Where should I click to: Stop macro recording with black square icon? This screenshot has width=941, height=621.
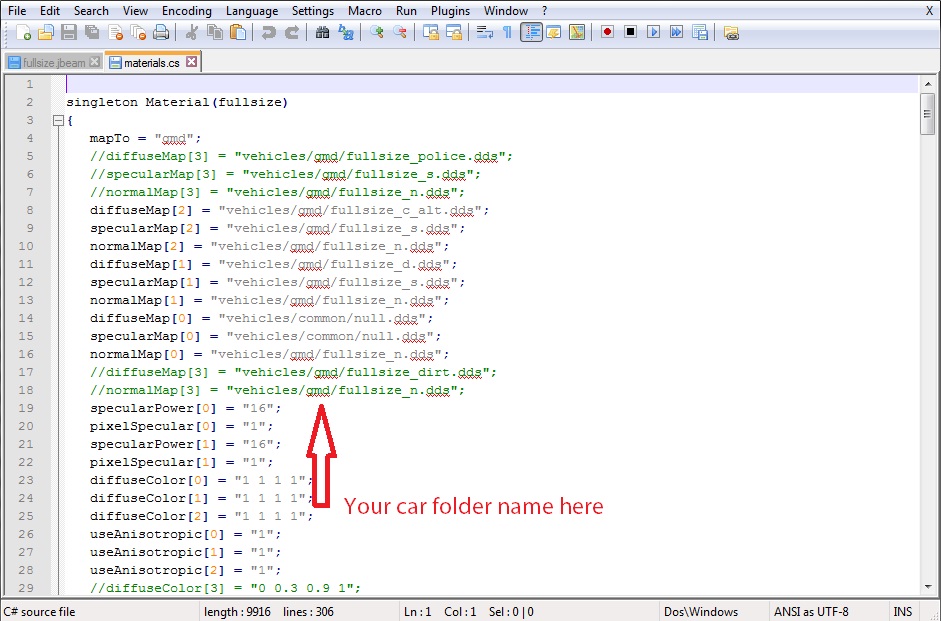pos(630,32)
